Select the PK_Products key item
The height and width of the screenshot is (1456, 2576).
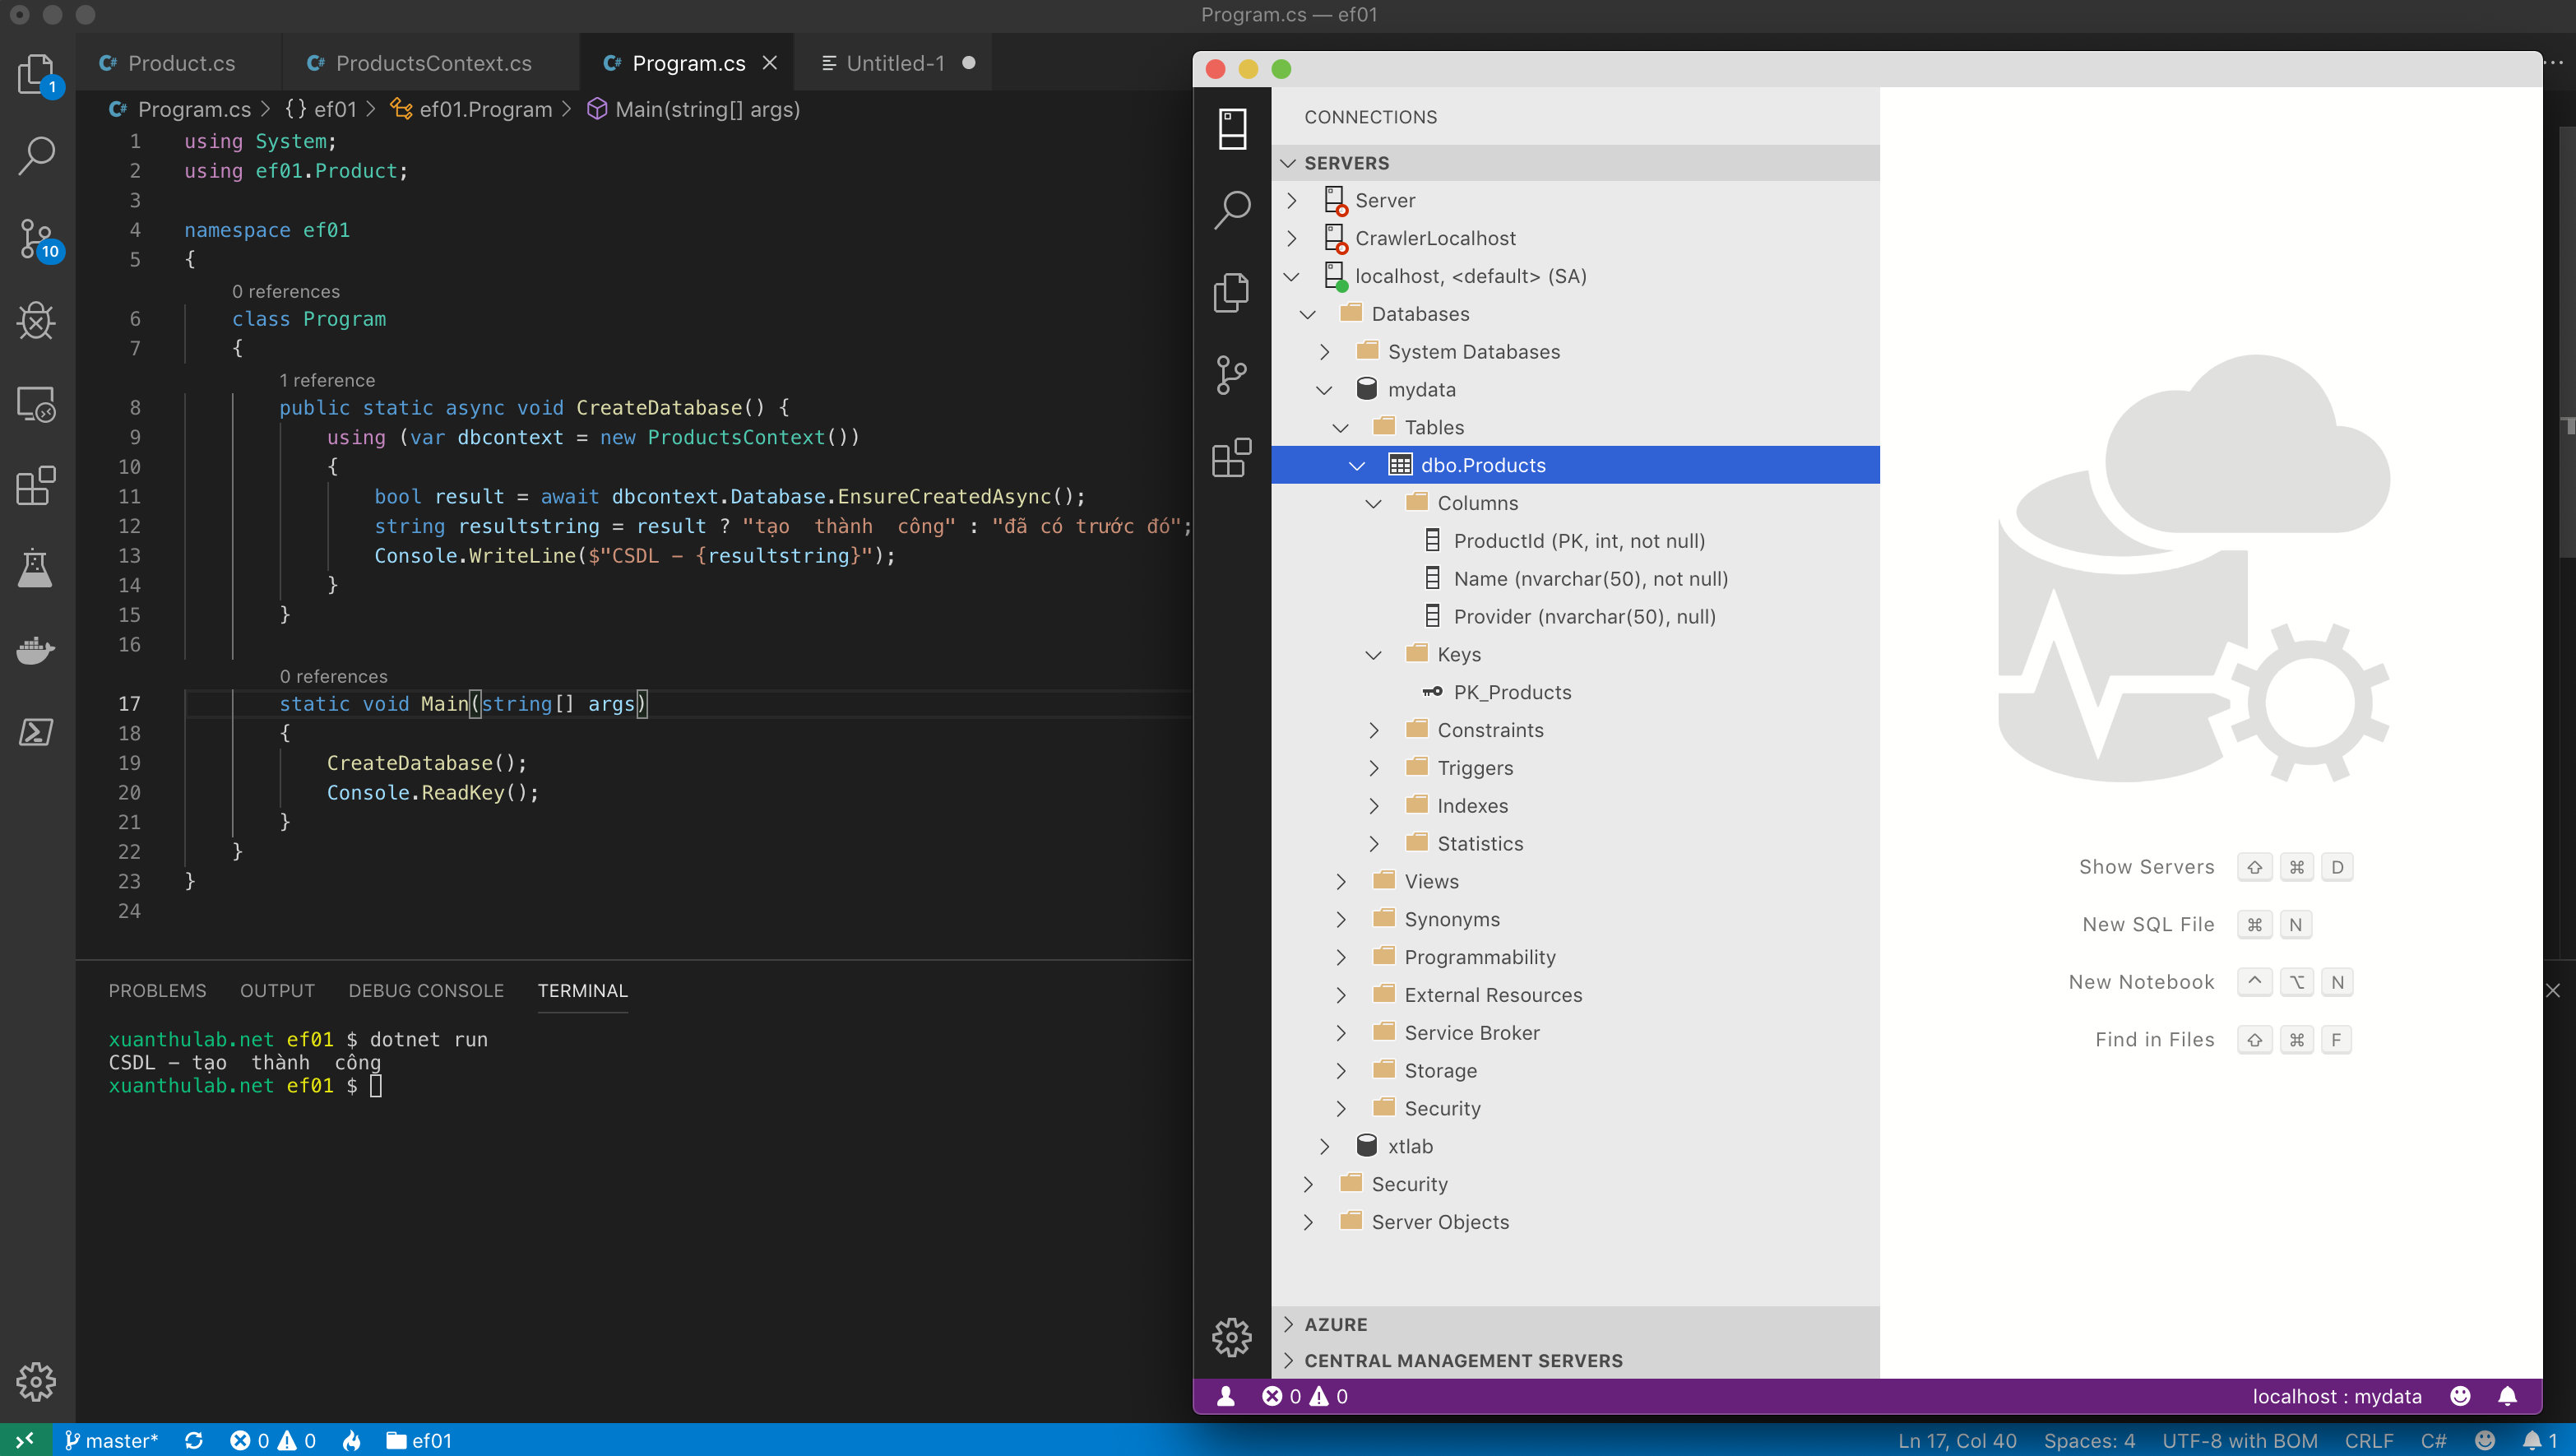click(1512, 692)
